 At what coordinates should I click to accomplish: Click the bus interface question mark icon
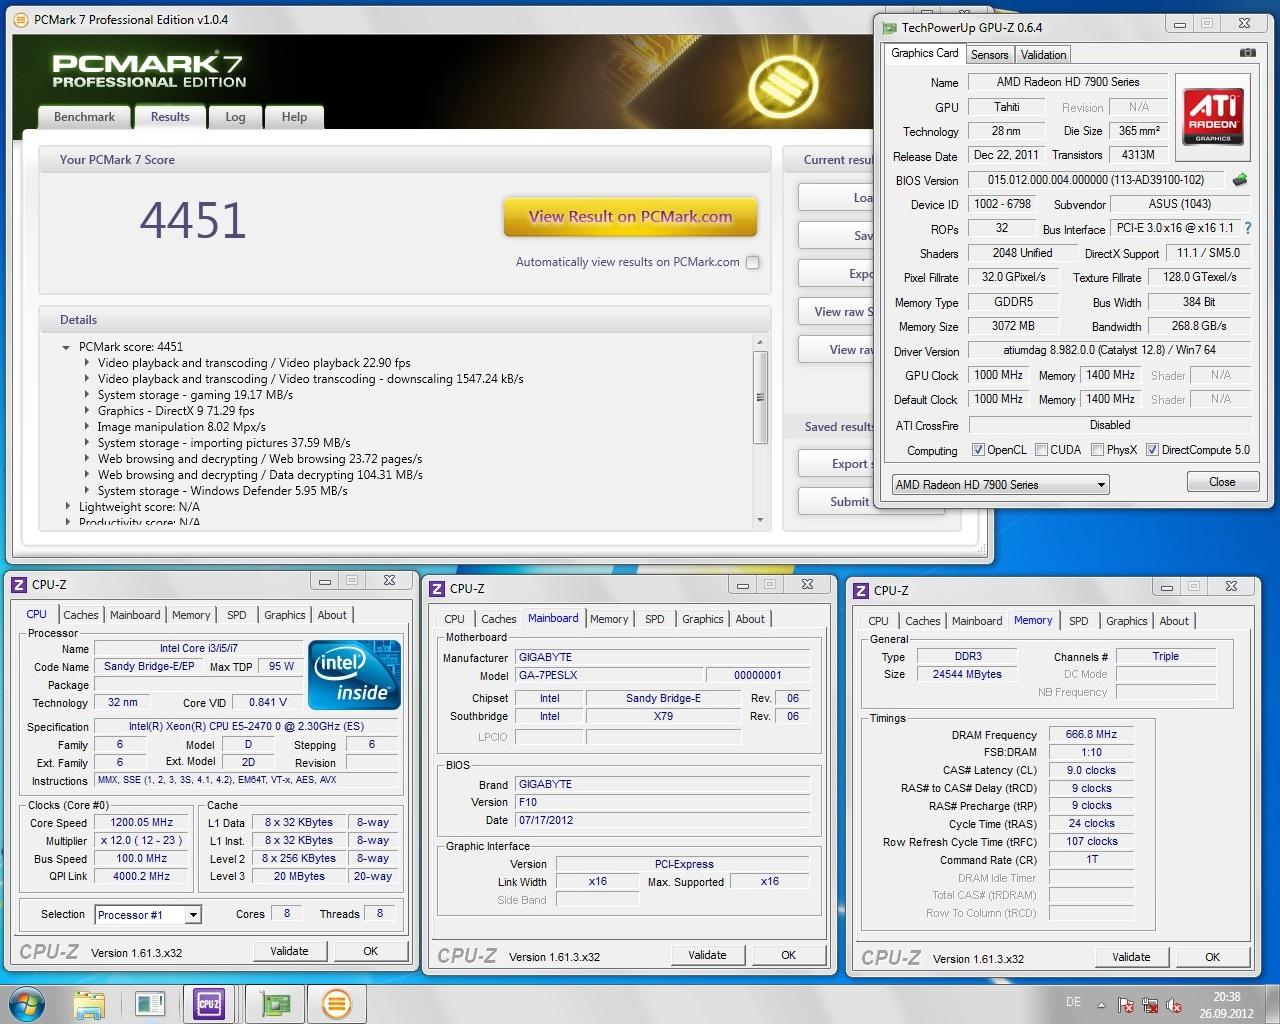(x=1248, y=228)
